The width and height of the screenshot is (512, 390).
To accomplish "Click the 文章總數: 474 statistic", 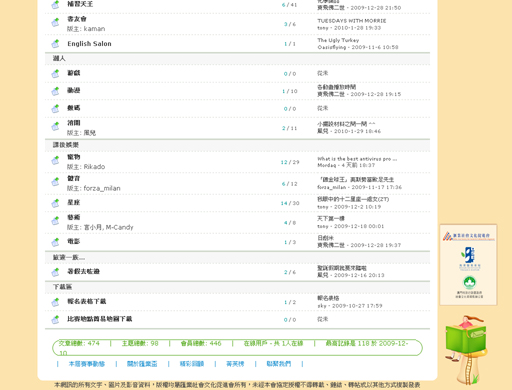I will pyautogui.click(x=79, y=343).
